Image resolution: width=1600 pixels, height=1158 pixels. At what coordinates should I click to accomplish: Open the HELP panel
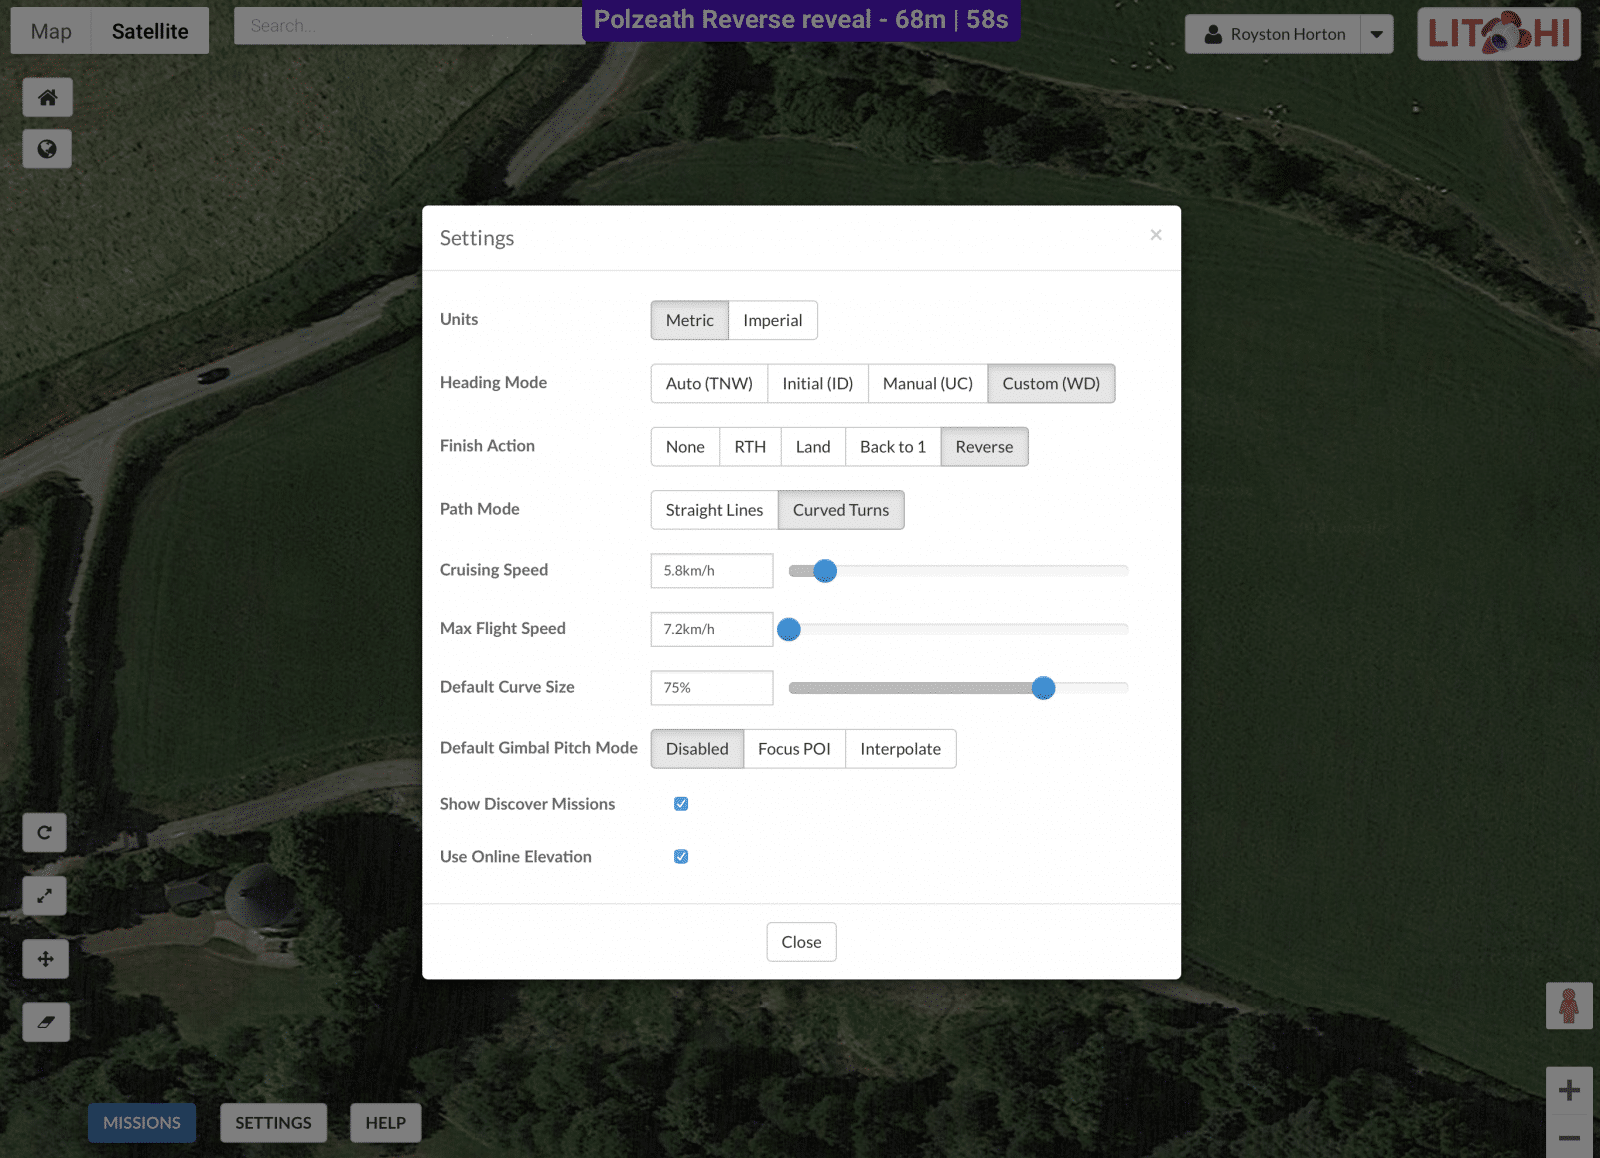point(385,1122)
